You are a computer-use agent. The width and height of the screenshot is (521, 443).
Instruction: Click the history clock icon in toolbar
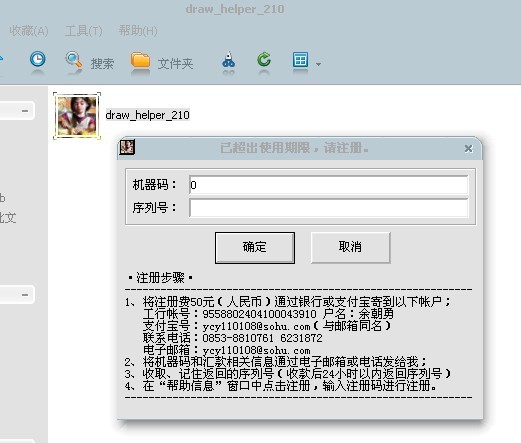37,60
